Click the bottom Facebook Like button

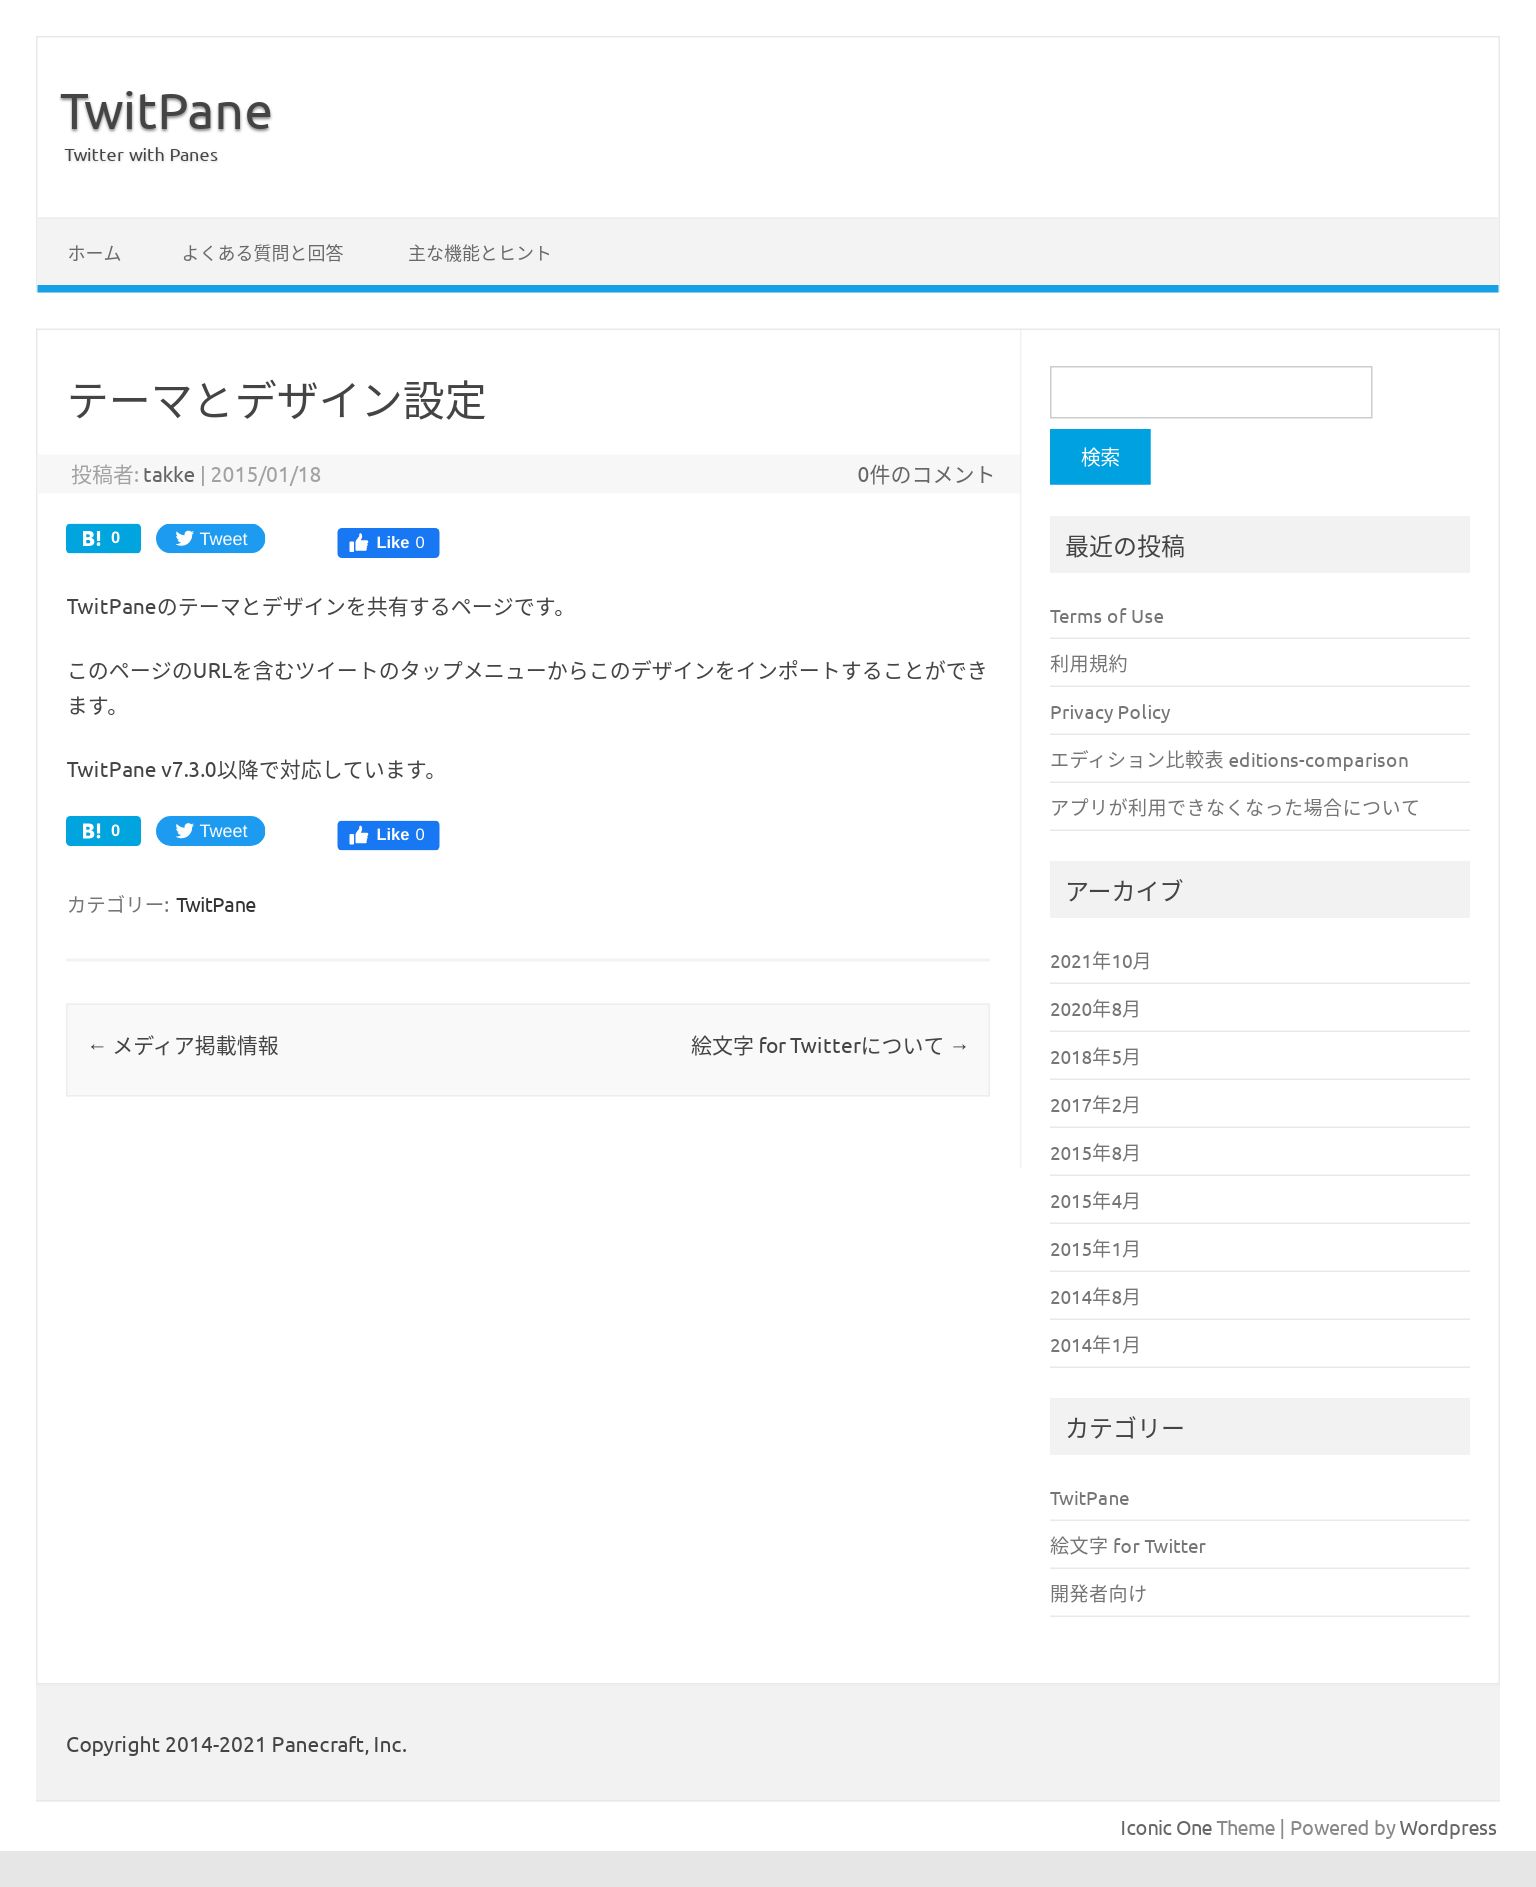tap(388, 835)
